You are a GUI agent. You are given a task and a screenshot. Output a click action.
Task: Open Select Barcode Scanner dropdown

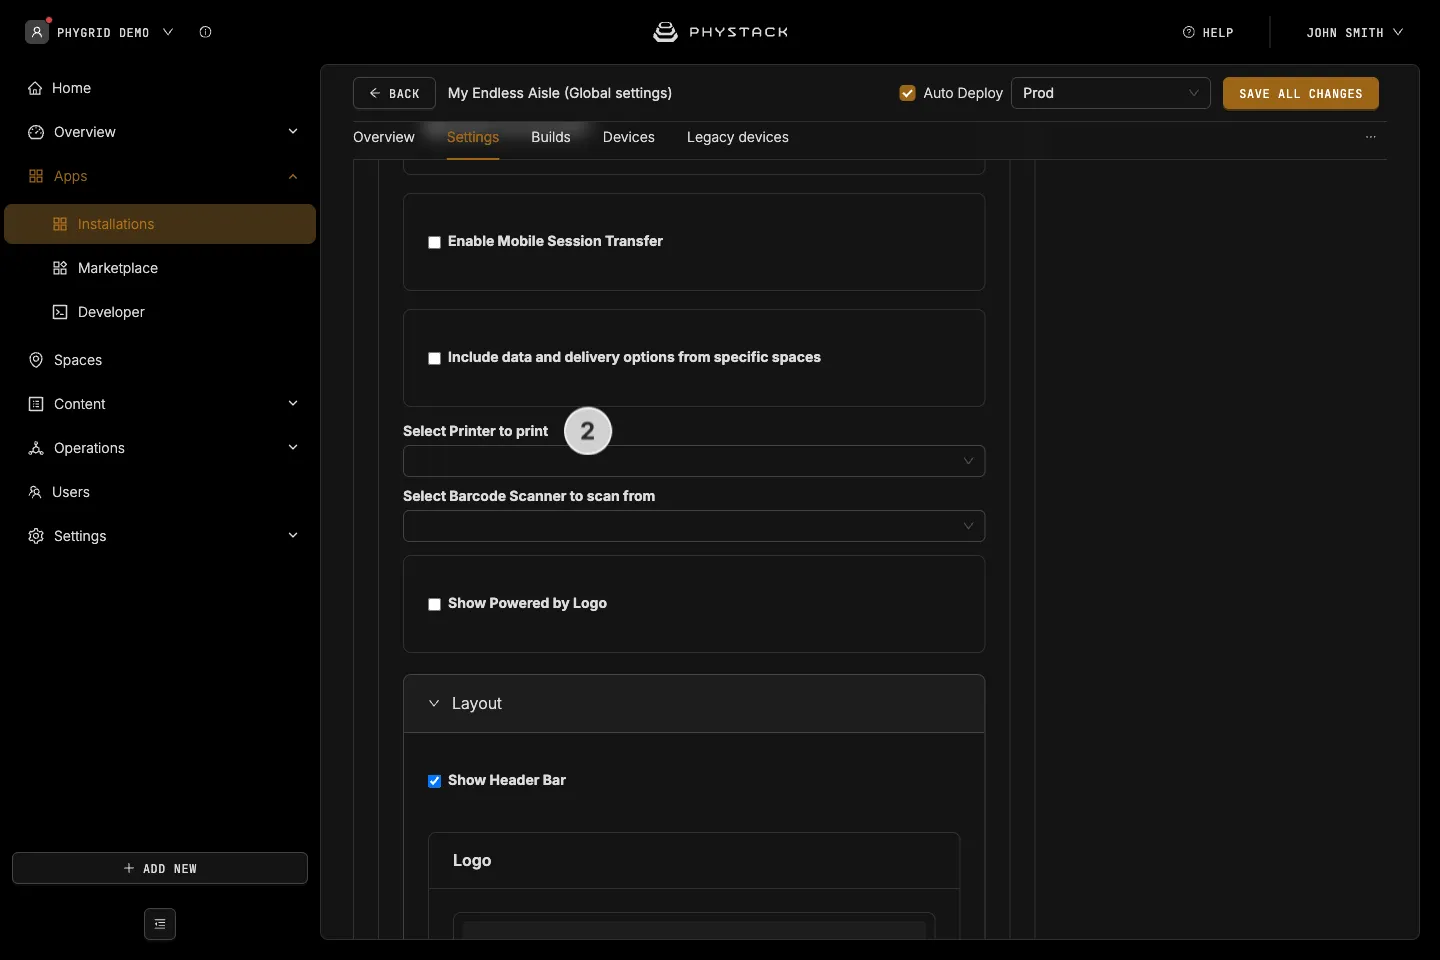click(x=694, y=526)
